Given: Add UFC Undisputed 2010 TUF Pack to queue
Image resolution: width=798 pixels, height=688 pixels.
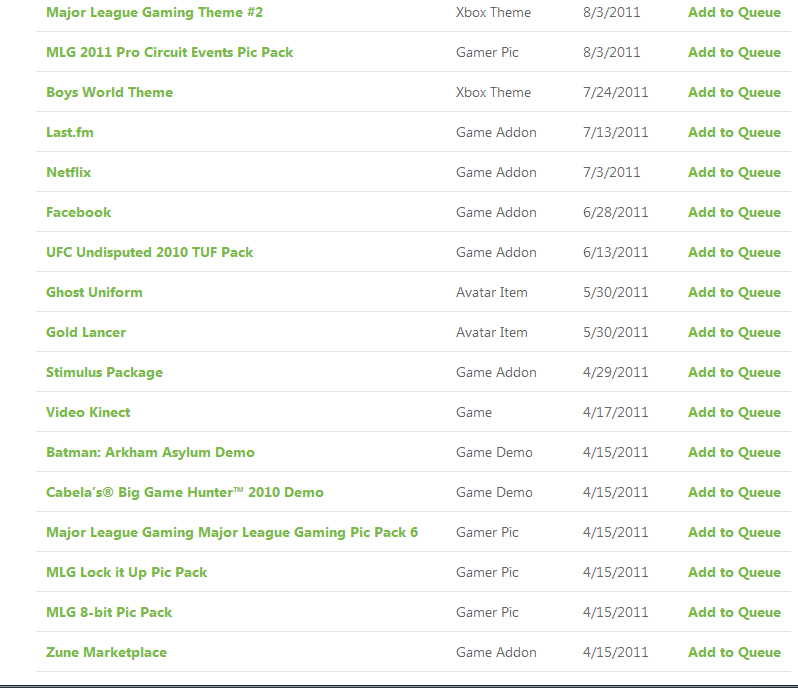Looking at the screenshot, I should coord(734,252).
